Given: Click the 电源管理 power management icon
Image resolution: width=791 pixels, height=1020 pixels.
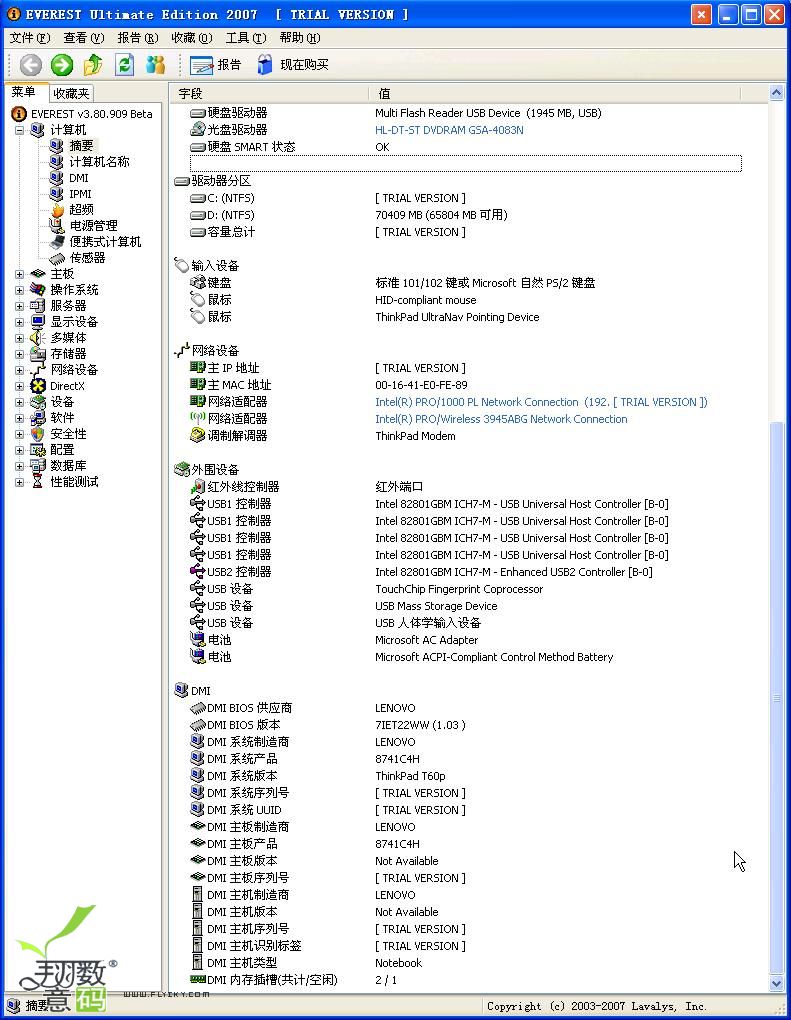Looking at the screenshot, I should click(x=57, y=226).
